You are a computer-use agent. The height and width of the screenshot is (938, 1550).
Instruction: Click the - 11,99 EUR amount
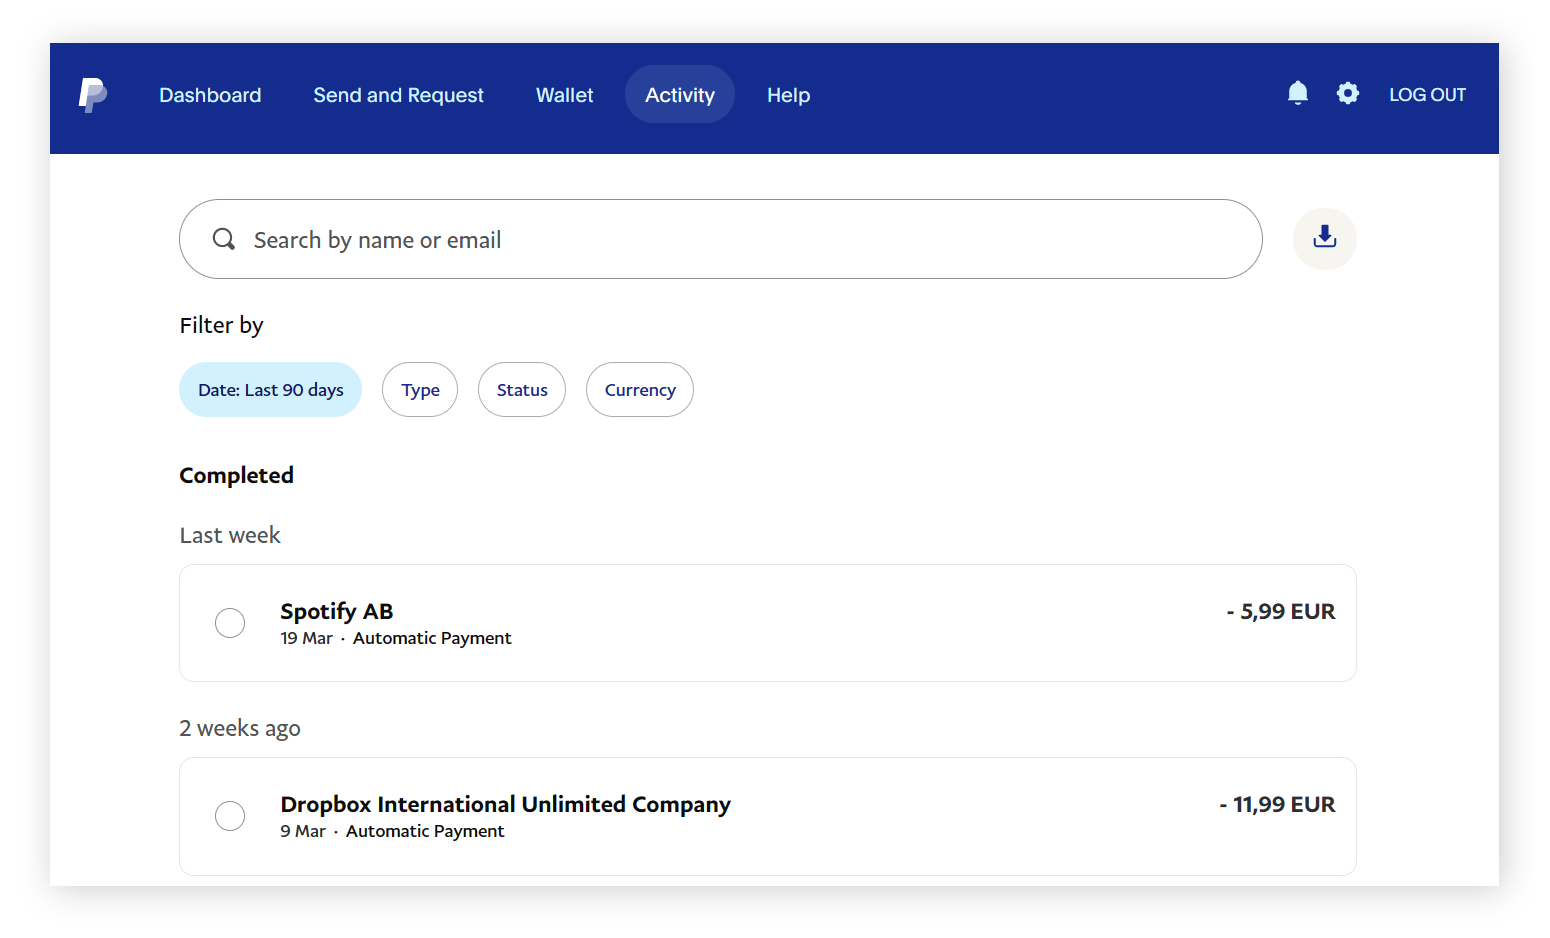1277,804
